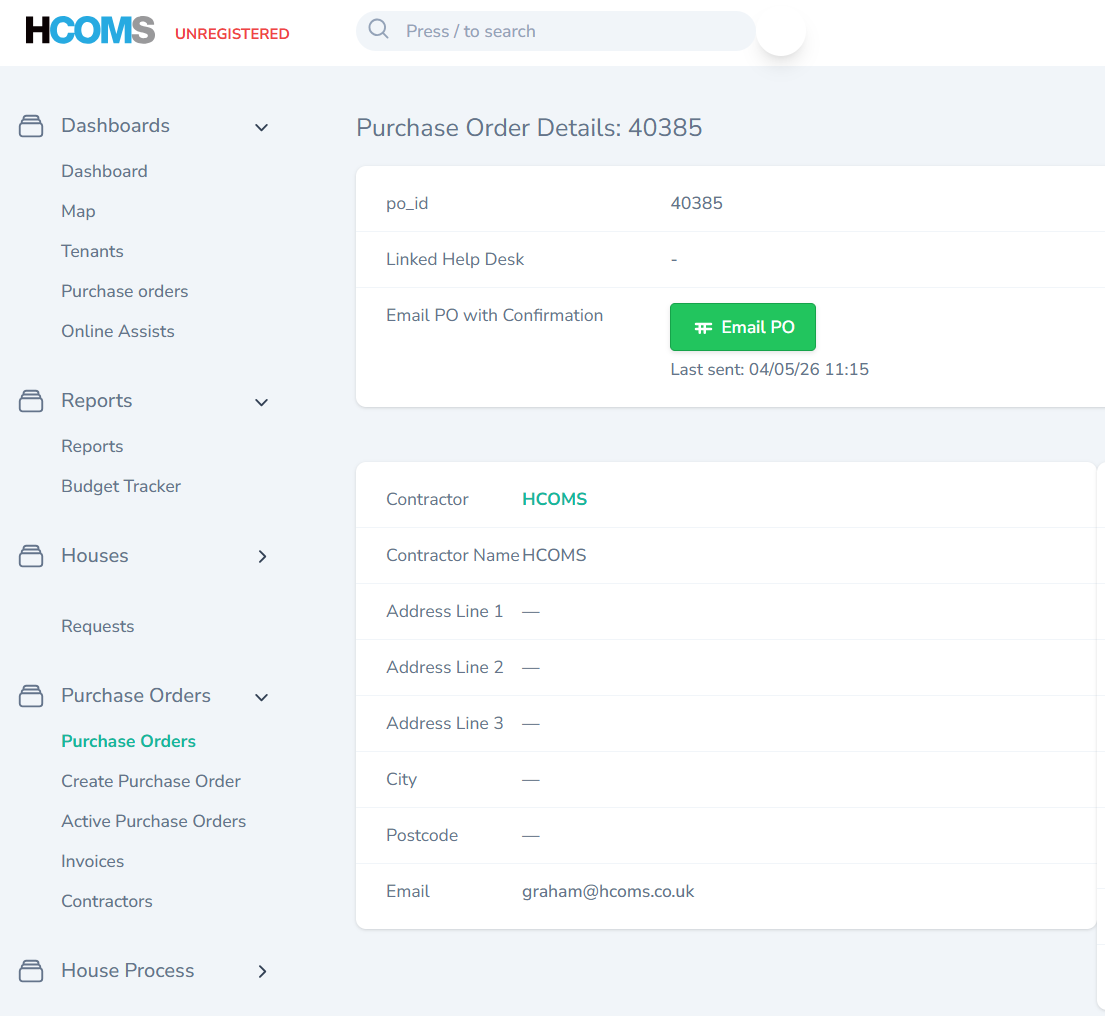Open Budget Tracker
Image resolution: width=1105 pixels, height=1016 pixels.
click(x=121, y=486)
